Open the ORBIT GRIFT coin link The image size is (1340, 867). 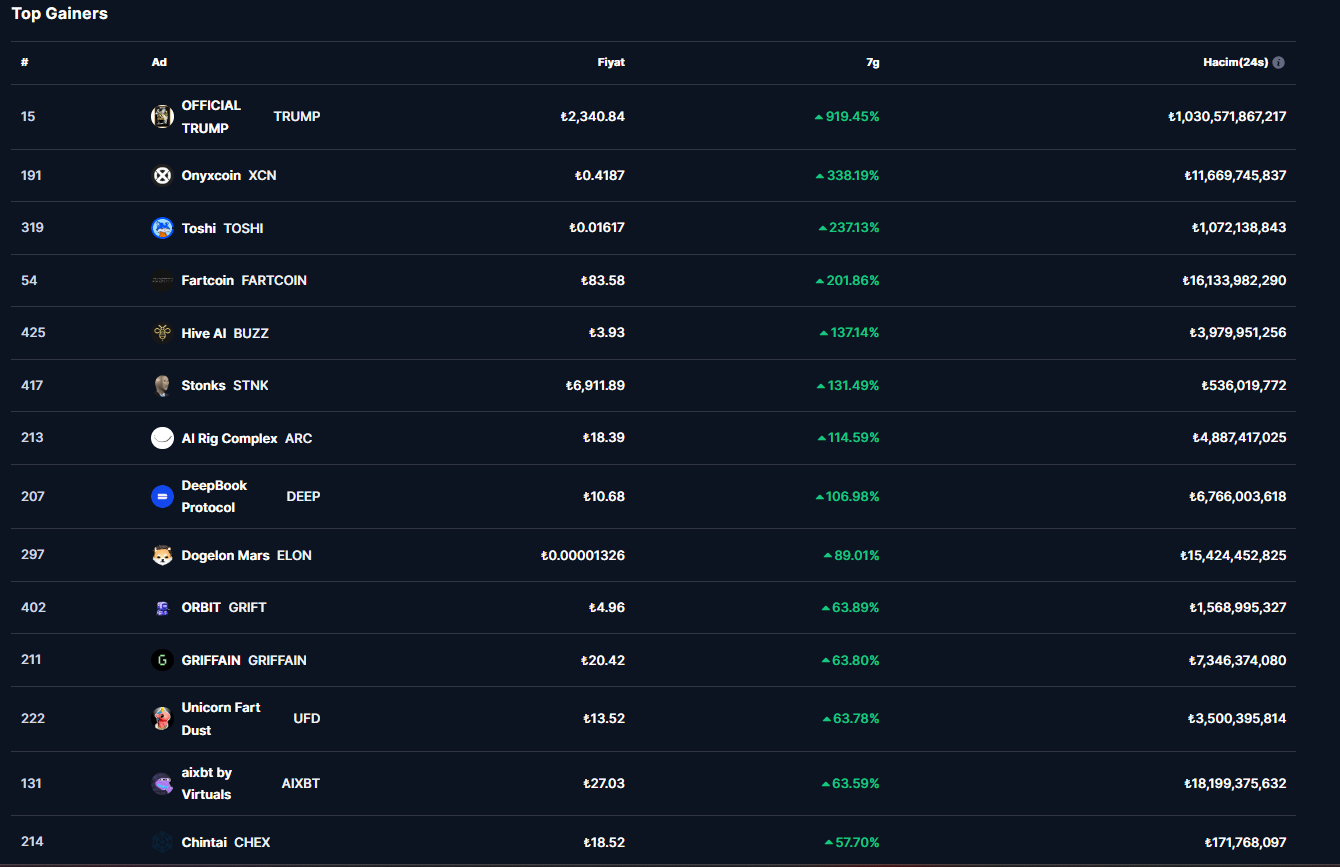[x=223, y=608]
